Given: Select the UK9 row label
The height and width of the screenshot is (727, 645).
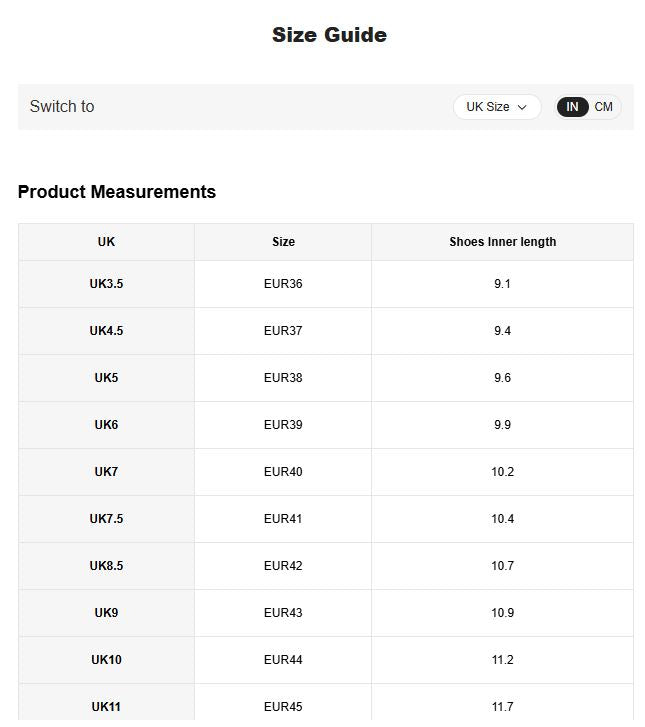Looking at the screenshot, I should pos(106,612).
